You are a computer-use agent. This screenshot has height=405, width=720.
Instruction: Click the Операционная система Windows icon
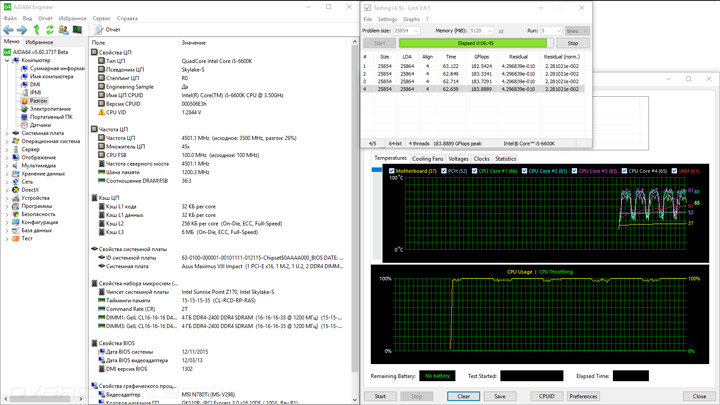coord(16,141)
